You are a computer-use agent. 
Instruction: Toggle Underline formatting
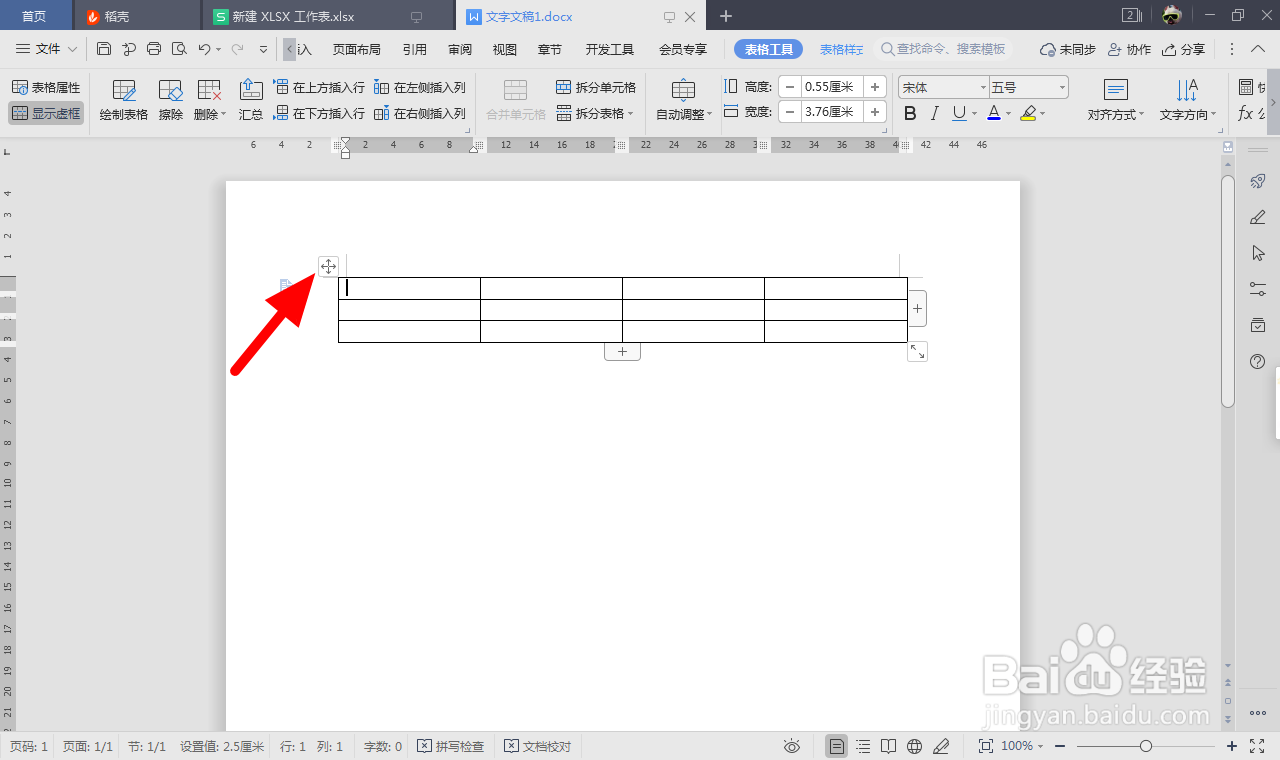coord(959,114)
